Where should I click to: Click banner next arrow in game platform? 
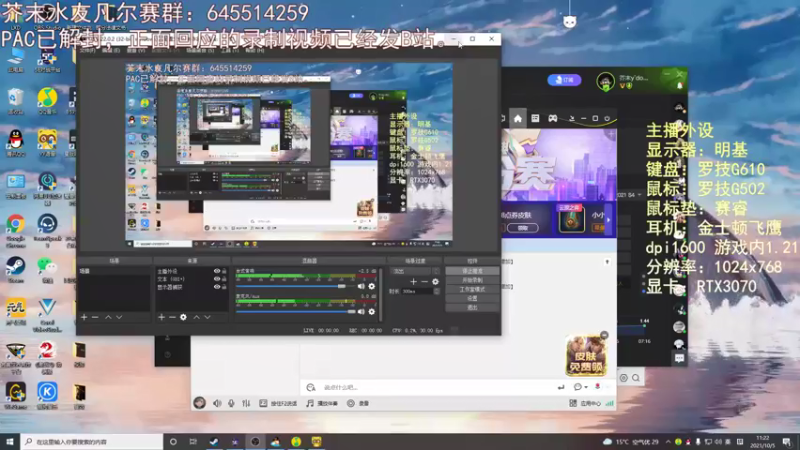pos(608,220)
